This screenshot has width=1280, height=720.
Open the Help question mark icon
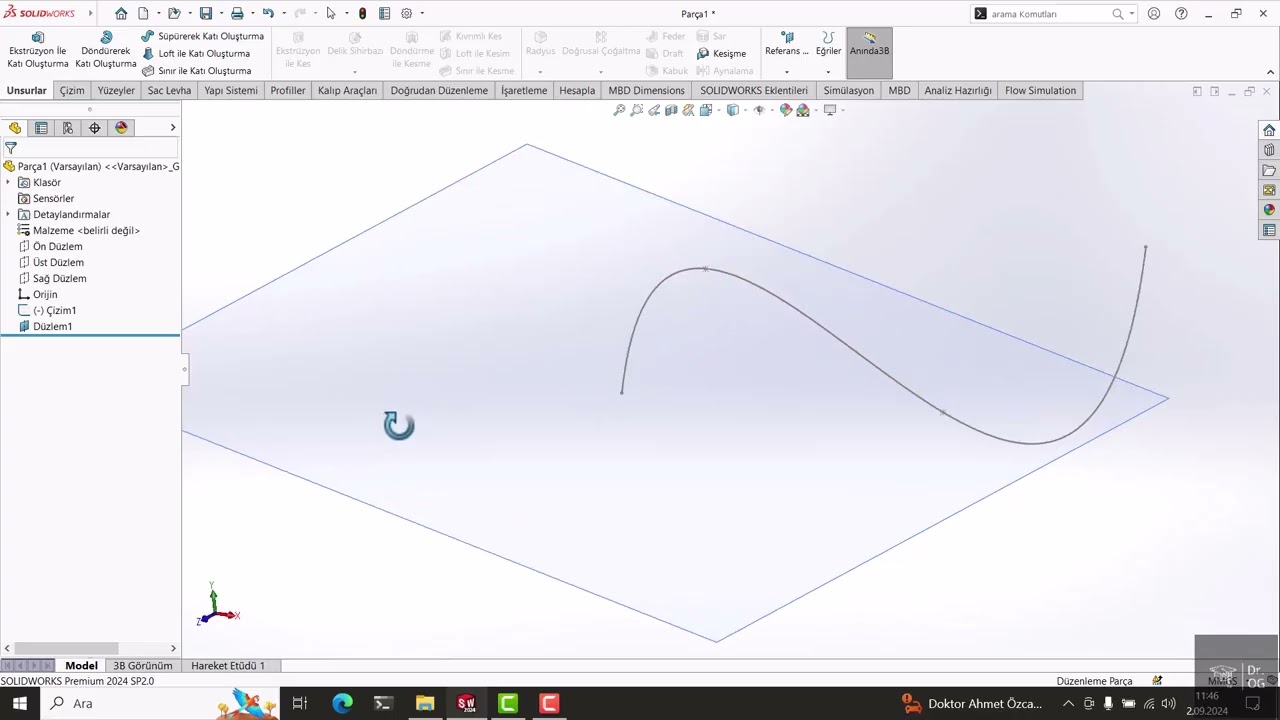(x=1181, y=14)
